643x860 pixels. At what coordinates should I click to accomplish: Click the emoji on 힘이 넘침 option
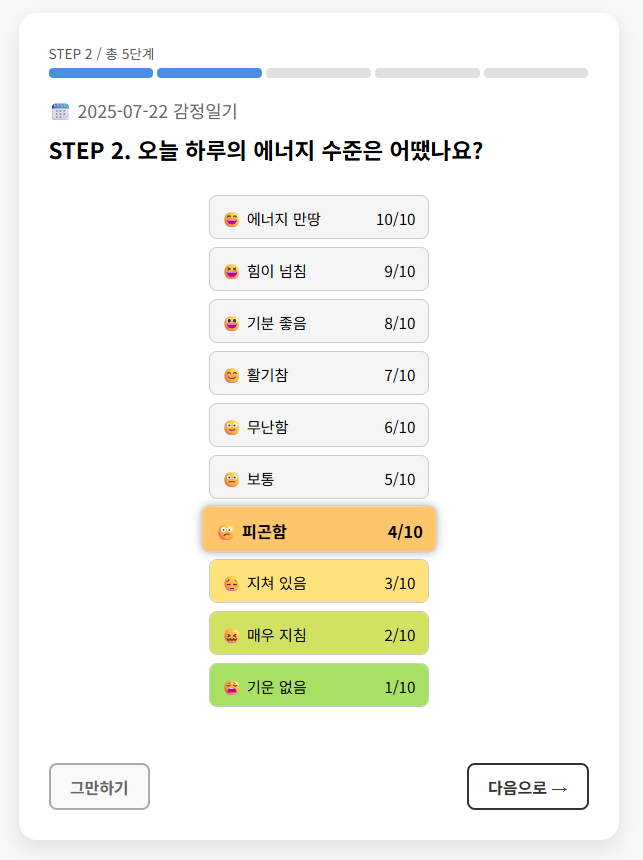tap(232, 271)
